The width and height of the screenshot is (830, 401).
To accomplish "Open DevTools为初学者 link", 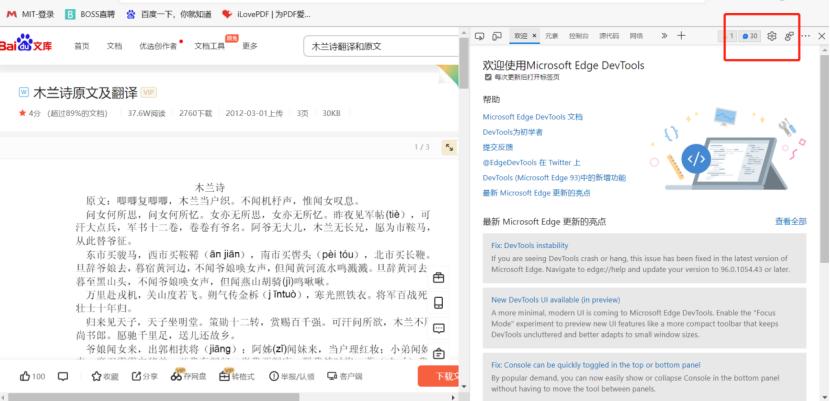I will coord(512,132).
